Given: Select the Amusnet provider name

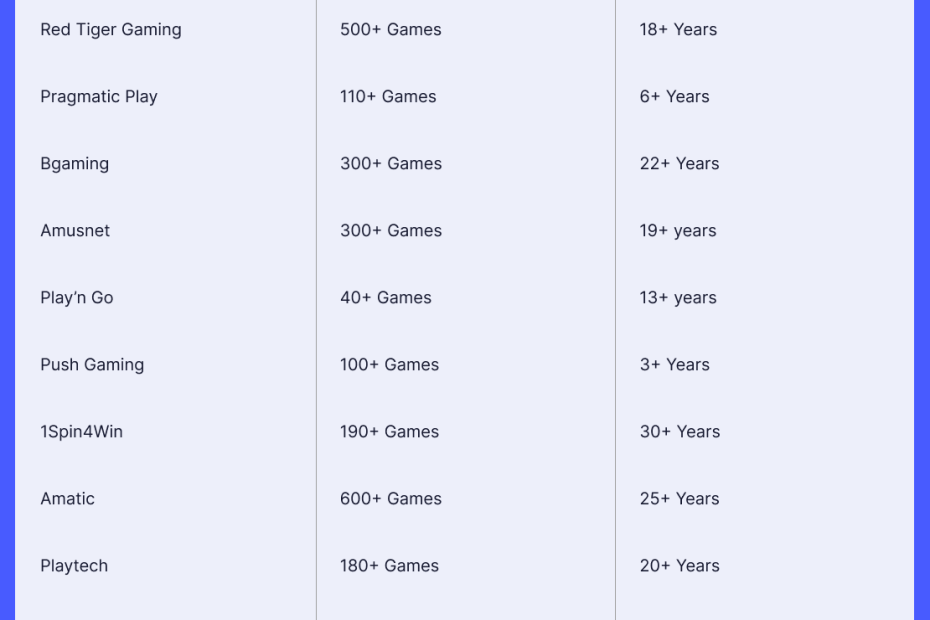Looking at the screenshot, I should [x=75, y=231].
